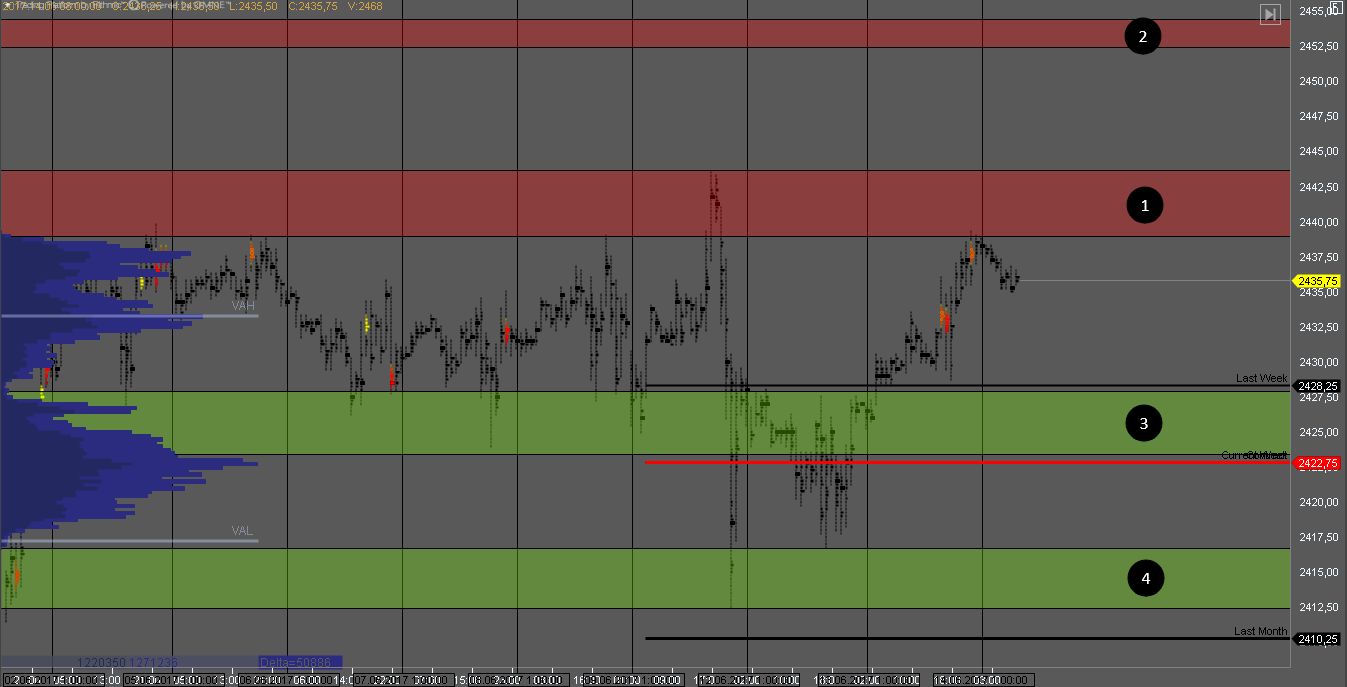
Task: Click the Delta=50886 volume label
Action: (300, 662)
